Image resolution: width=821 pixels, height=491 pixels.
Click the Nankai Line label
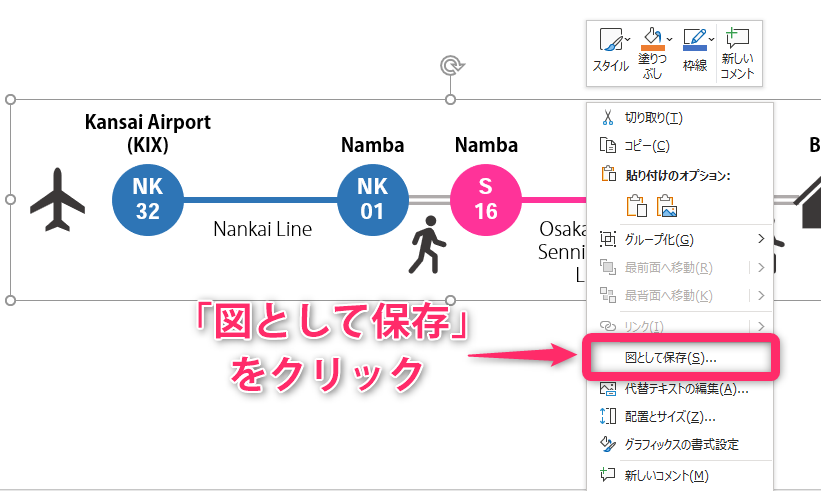click(x=262, y=229)
